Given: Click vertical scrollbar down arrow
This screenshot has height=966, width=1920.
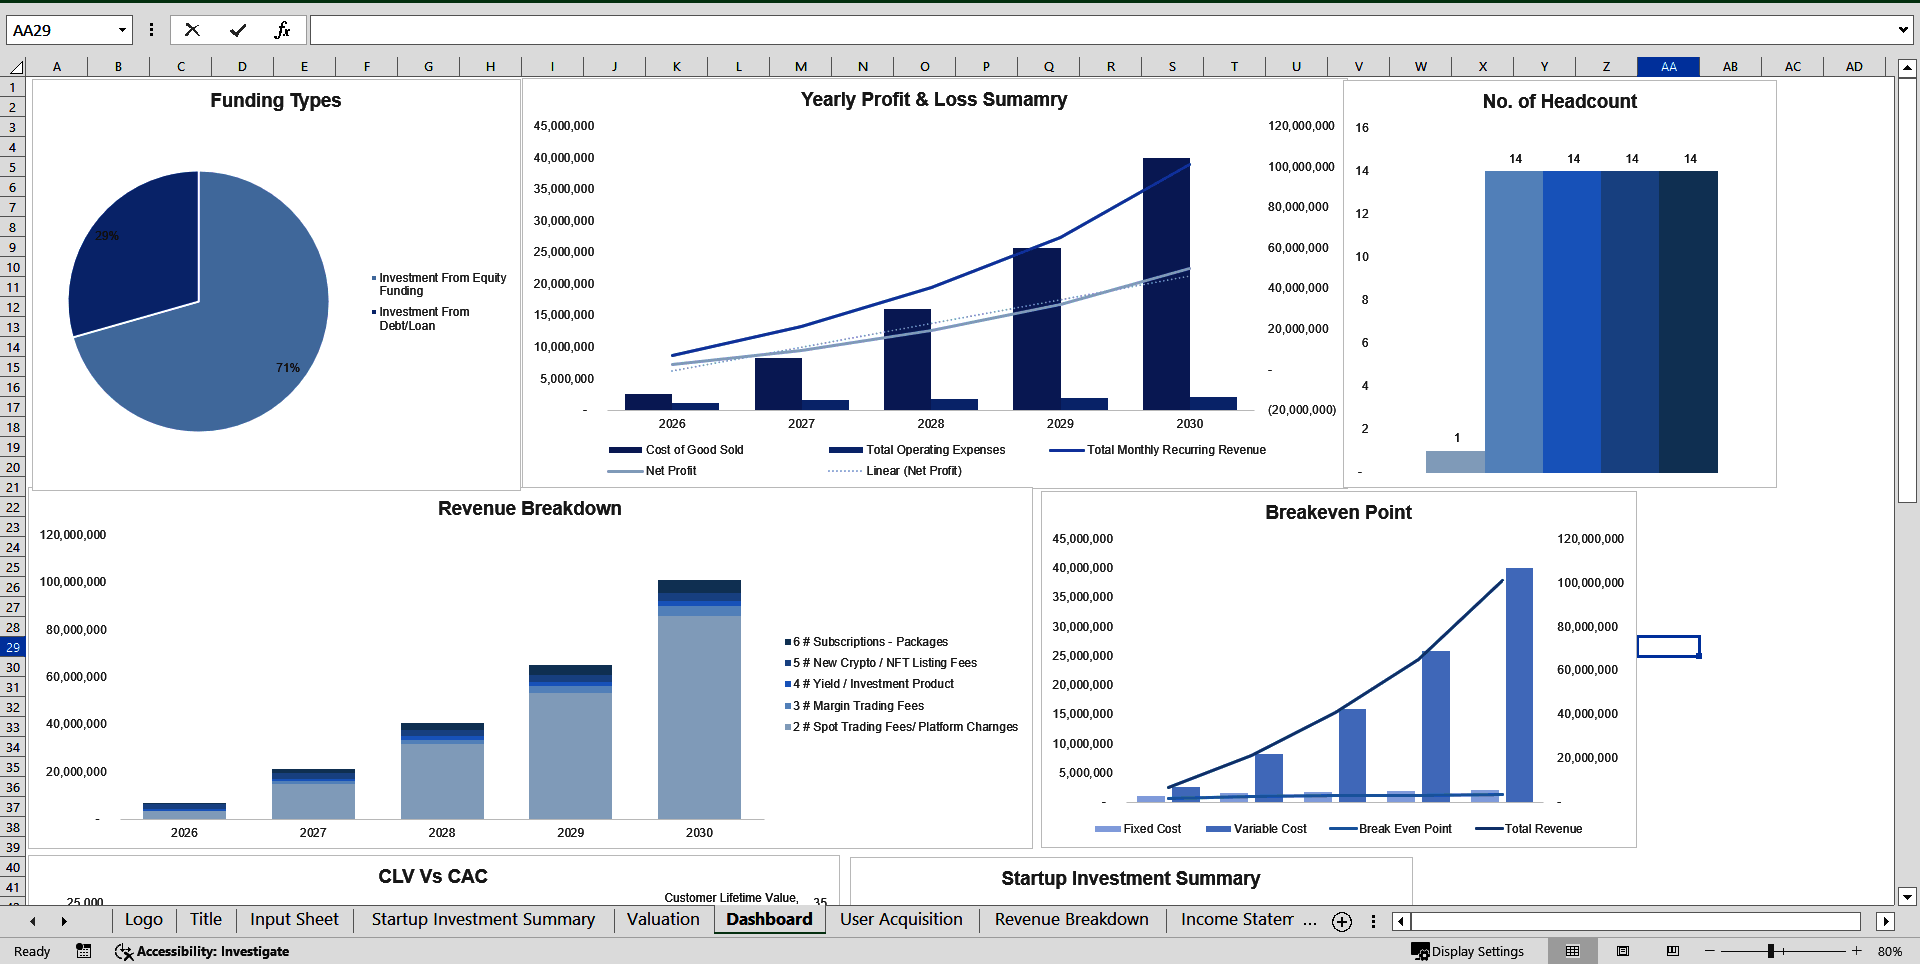Looking at the screenshot, I should pos(1907,897).
